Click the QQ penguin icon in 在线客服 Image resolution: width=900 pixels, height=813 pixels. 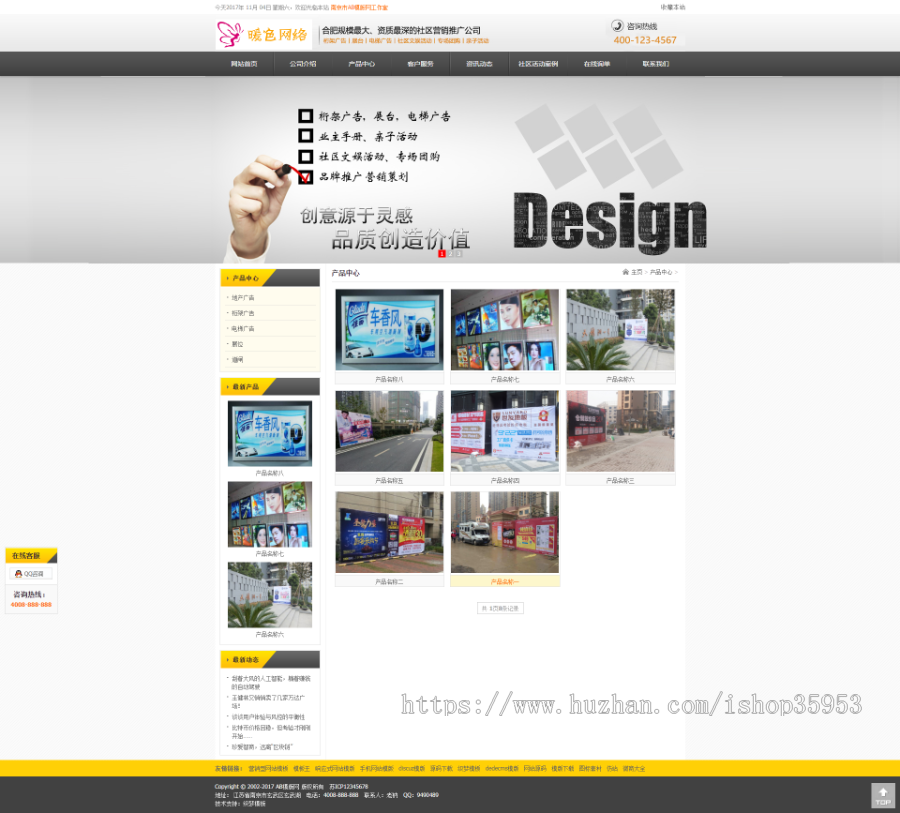18,574
